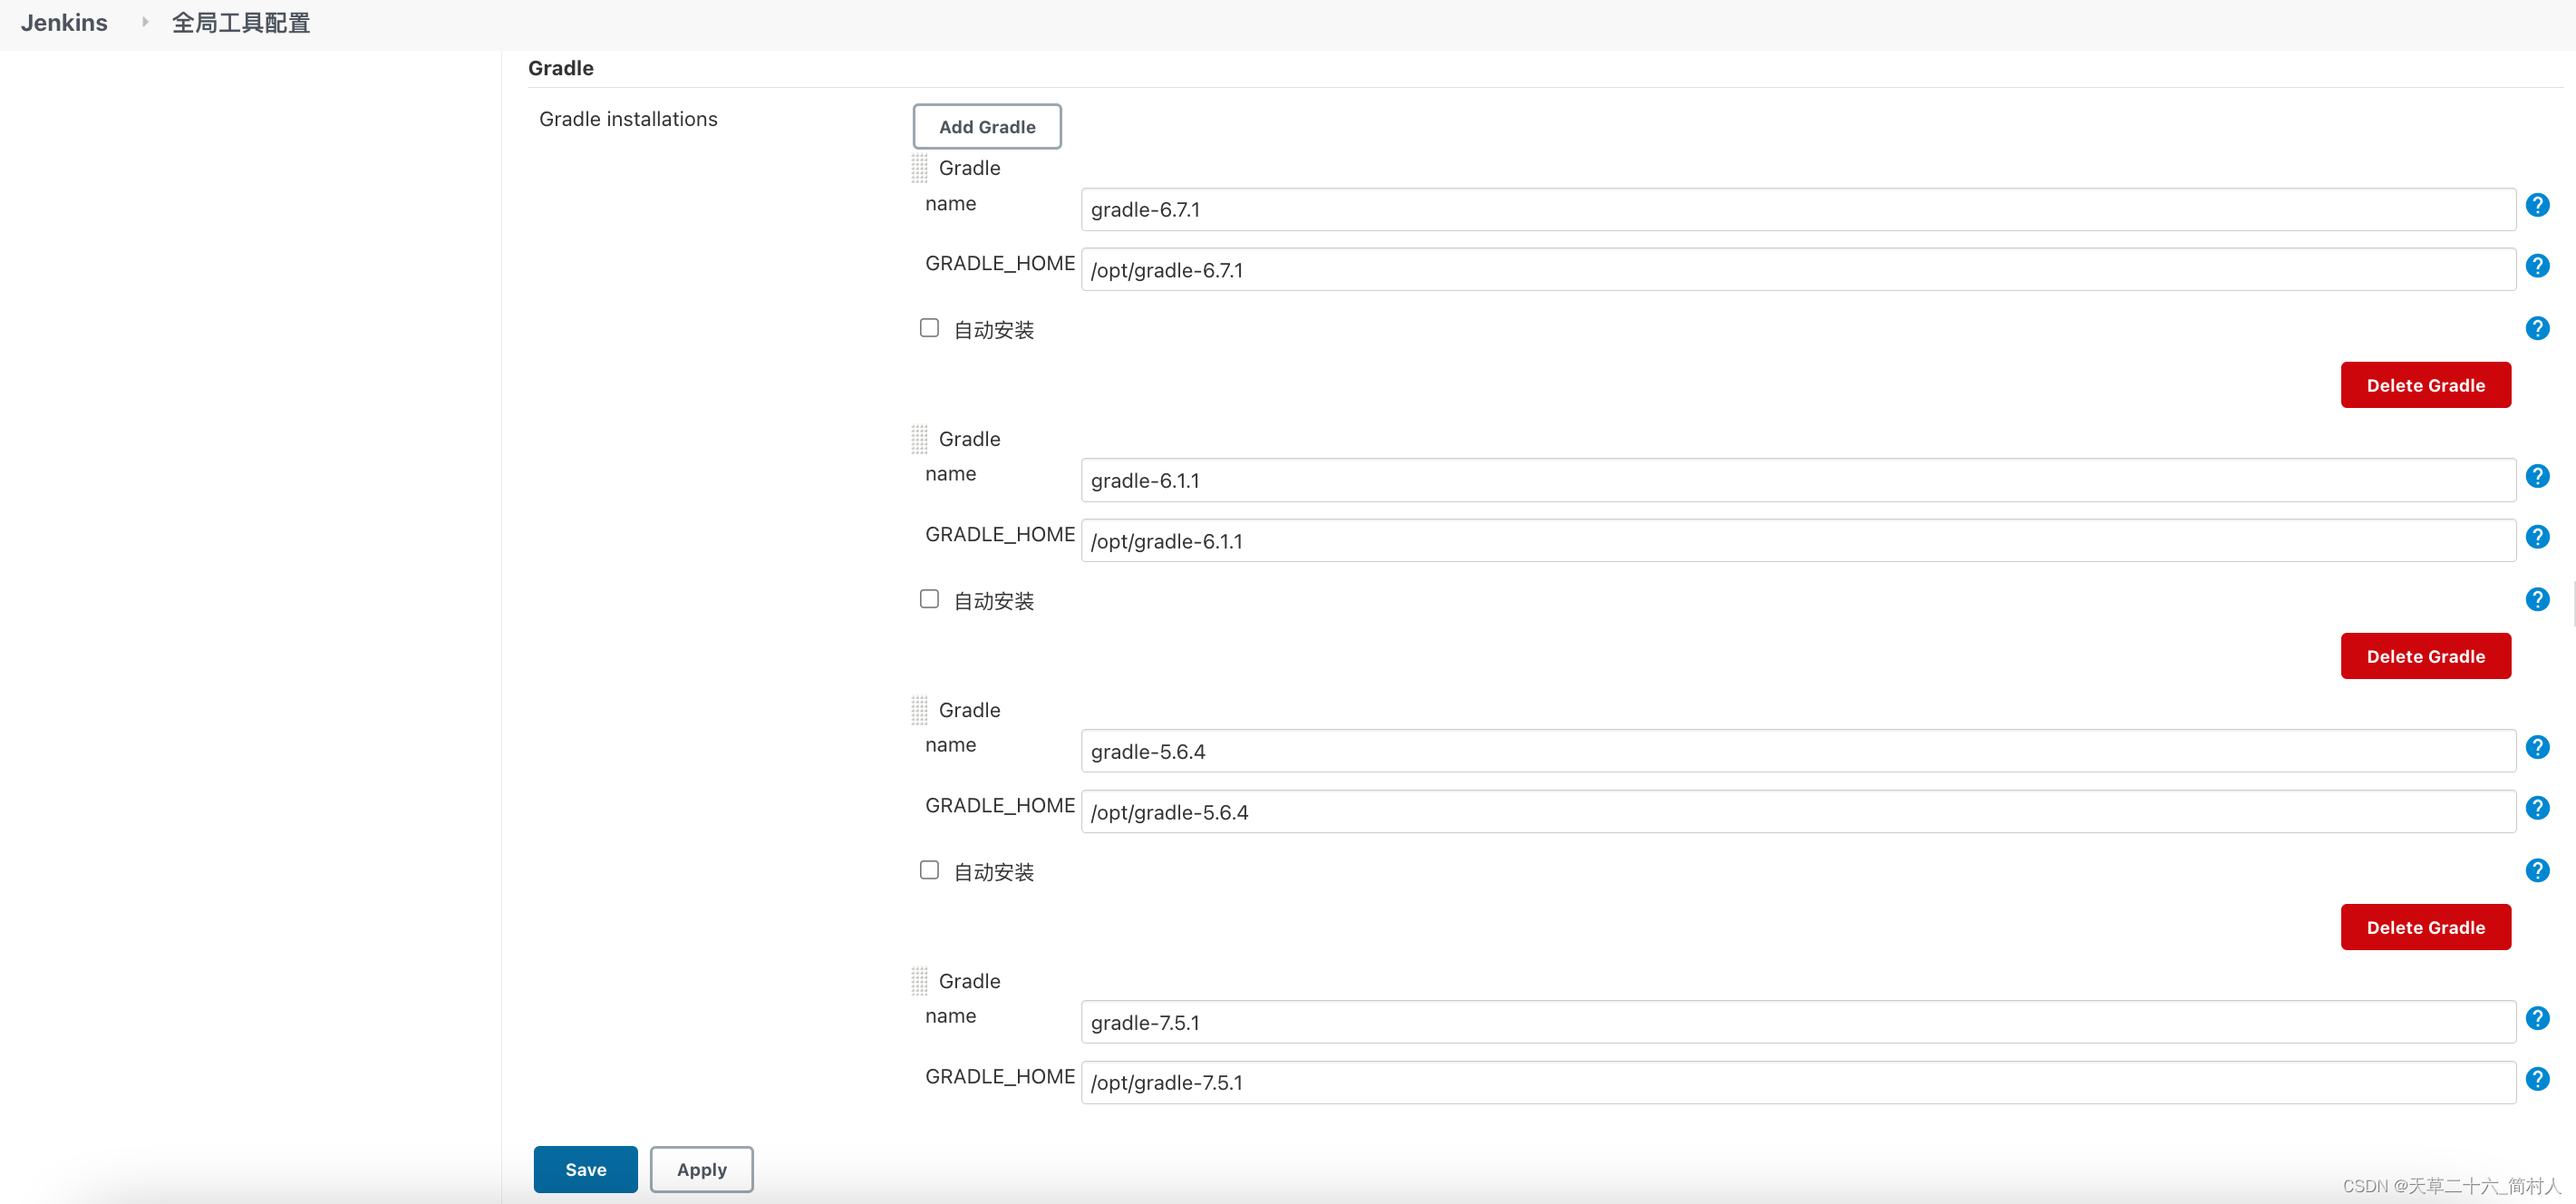The image size is (2576, 1204).
Task: Grab drag handle of gradle-6.7.1 block
Action: pos(919,168)
